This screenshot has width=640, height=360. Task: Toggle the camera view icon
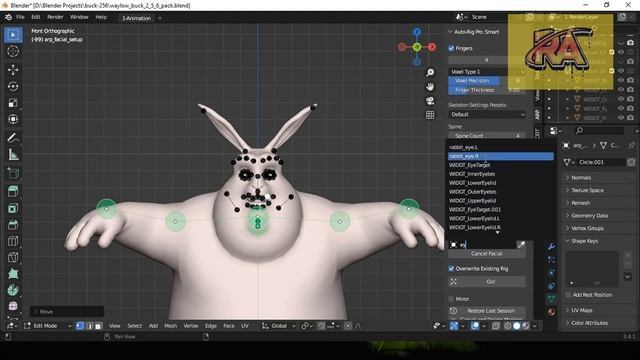(430, 101)
